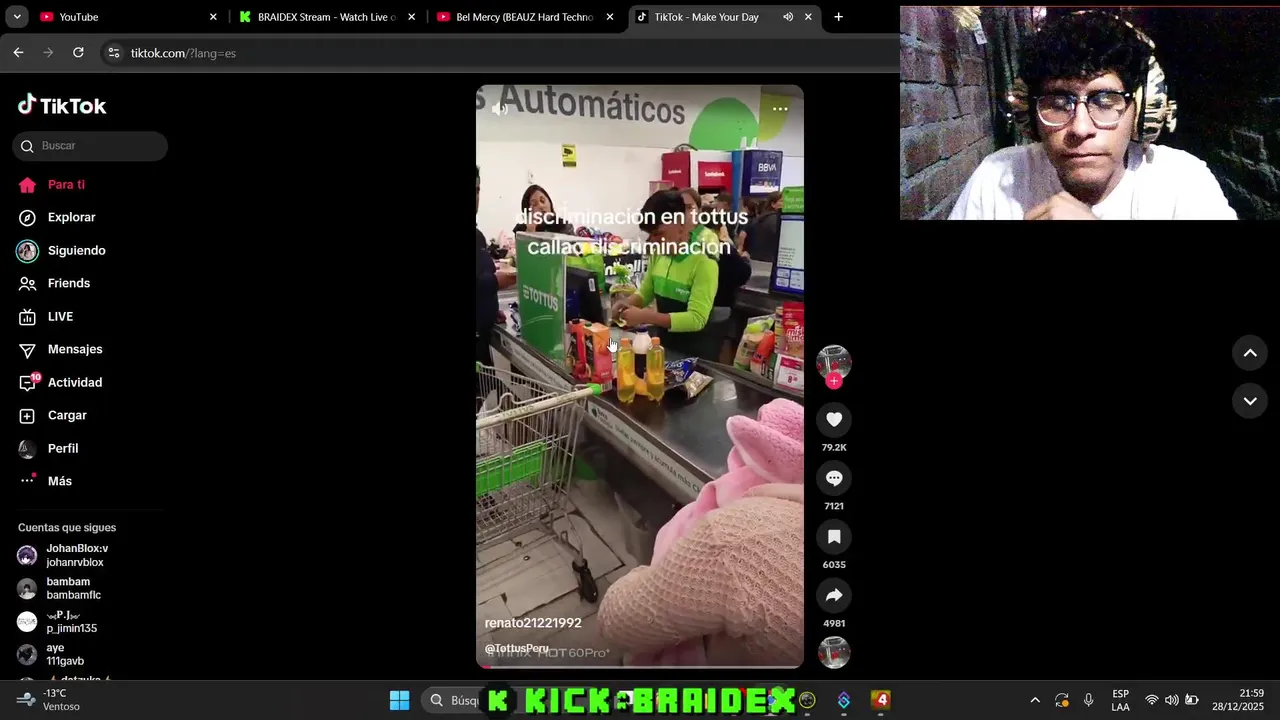
Task: Open Perfil page
Action: (x=63, y=449)
